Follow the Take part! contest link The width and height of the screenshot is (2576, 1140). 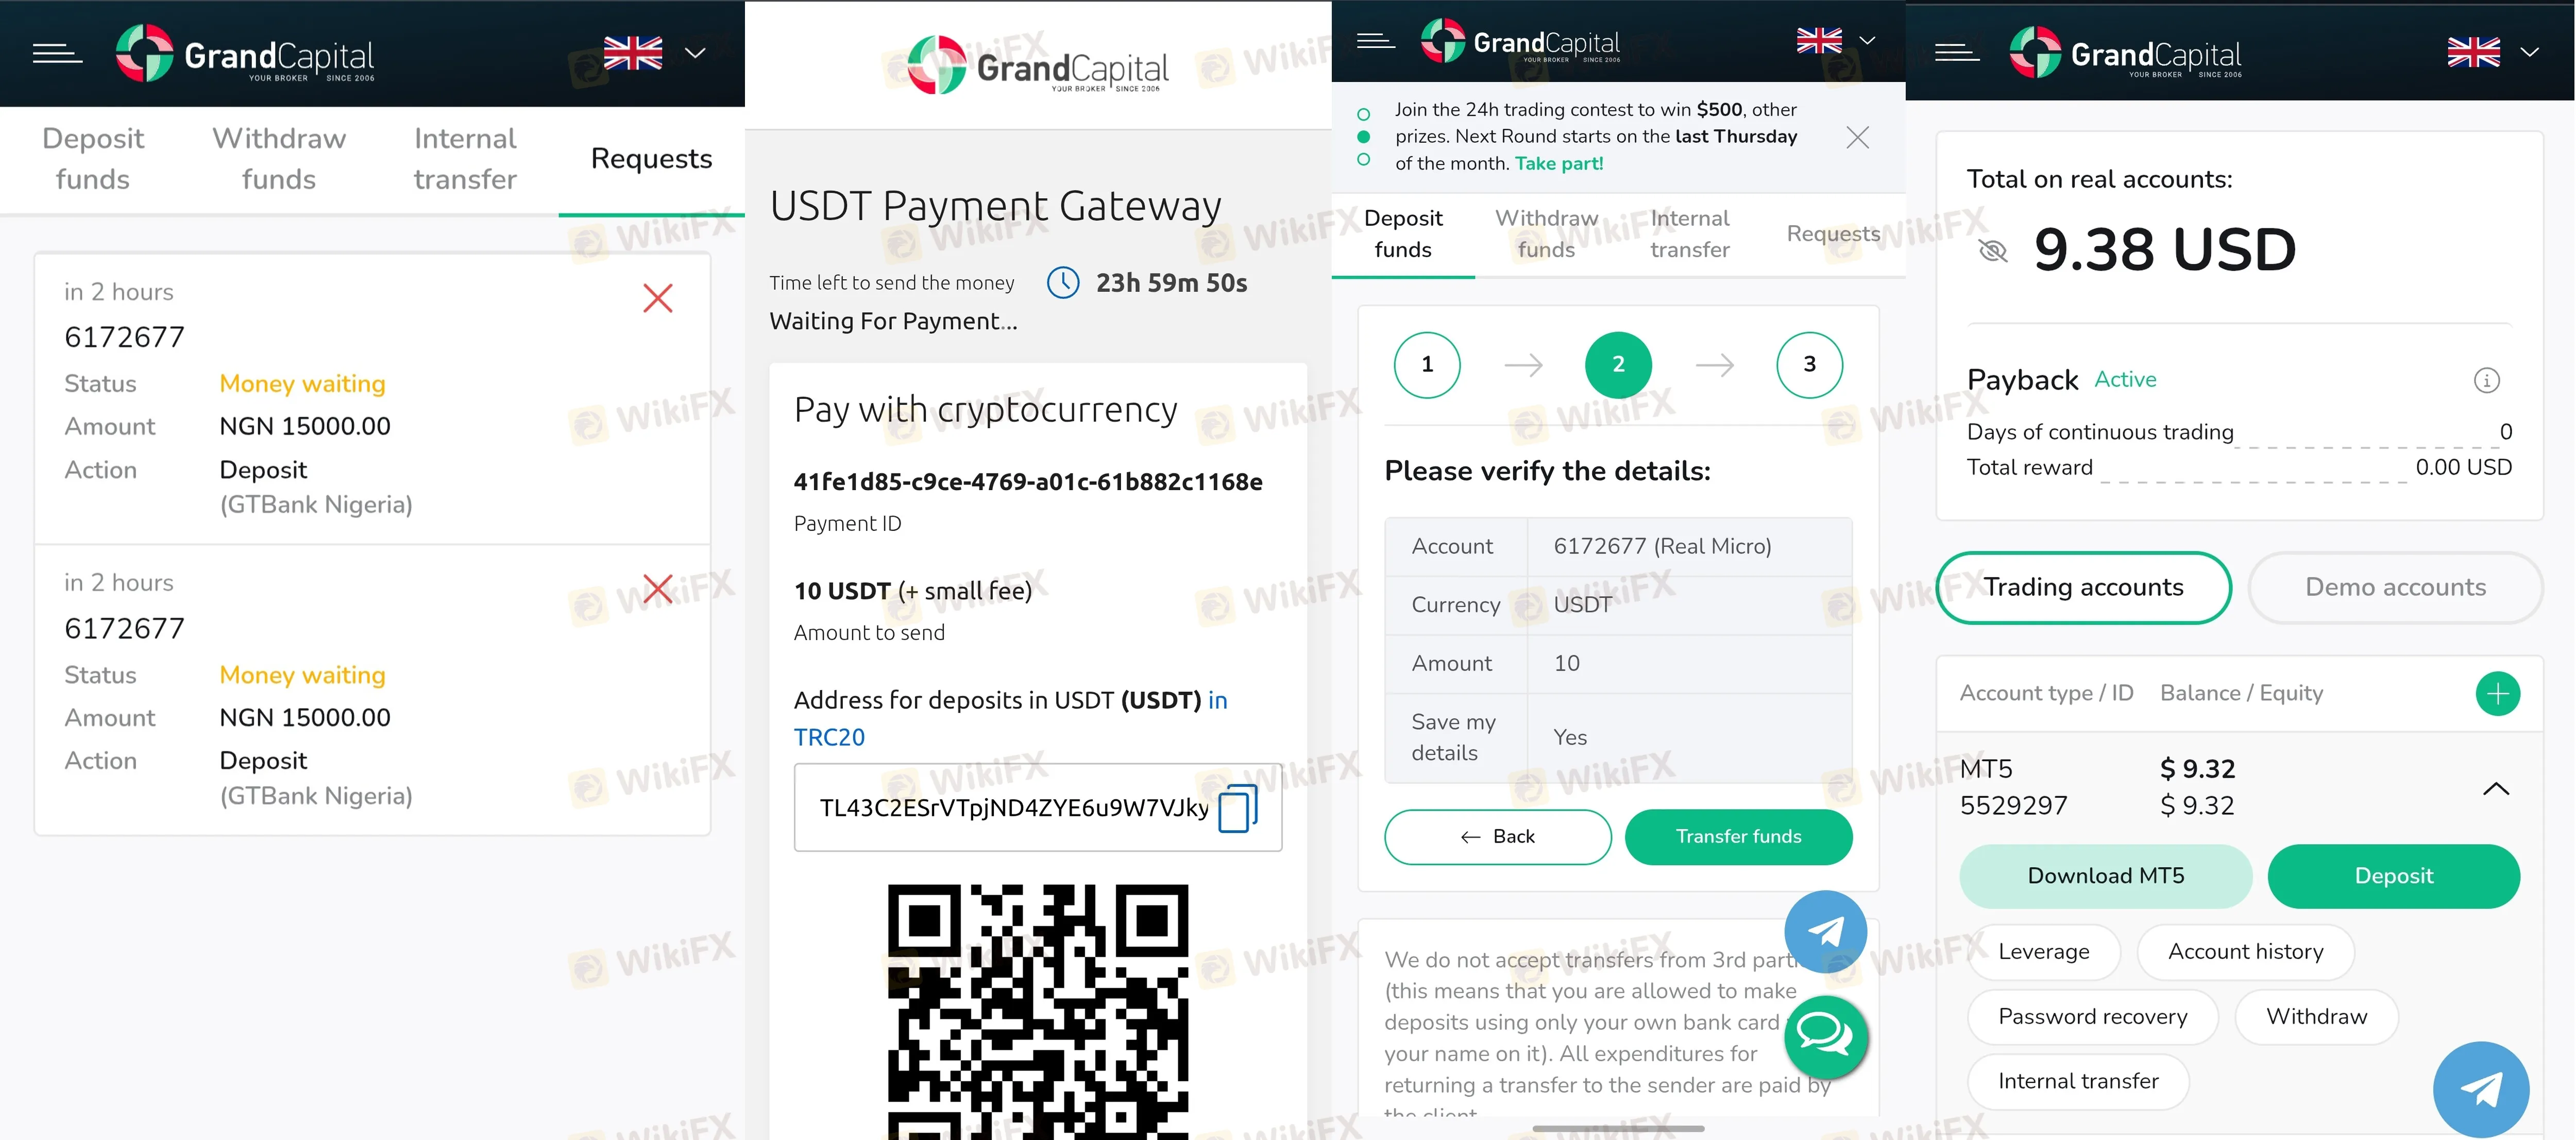[x=1558, y=163]
